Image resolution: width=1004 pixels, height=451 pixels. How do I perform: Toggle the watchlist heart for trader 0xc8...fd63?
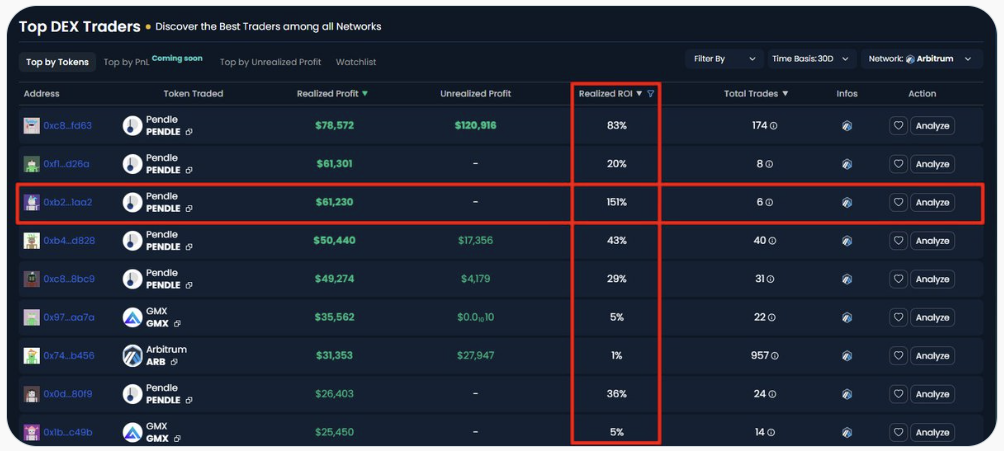pos(898,126)
